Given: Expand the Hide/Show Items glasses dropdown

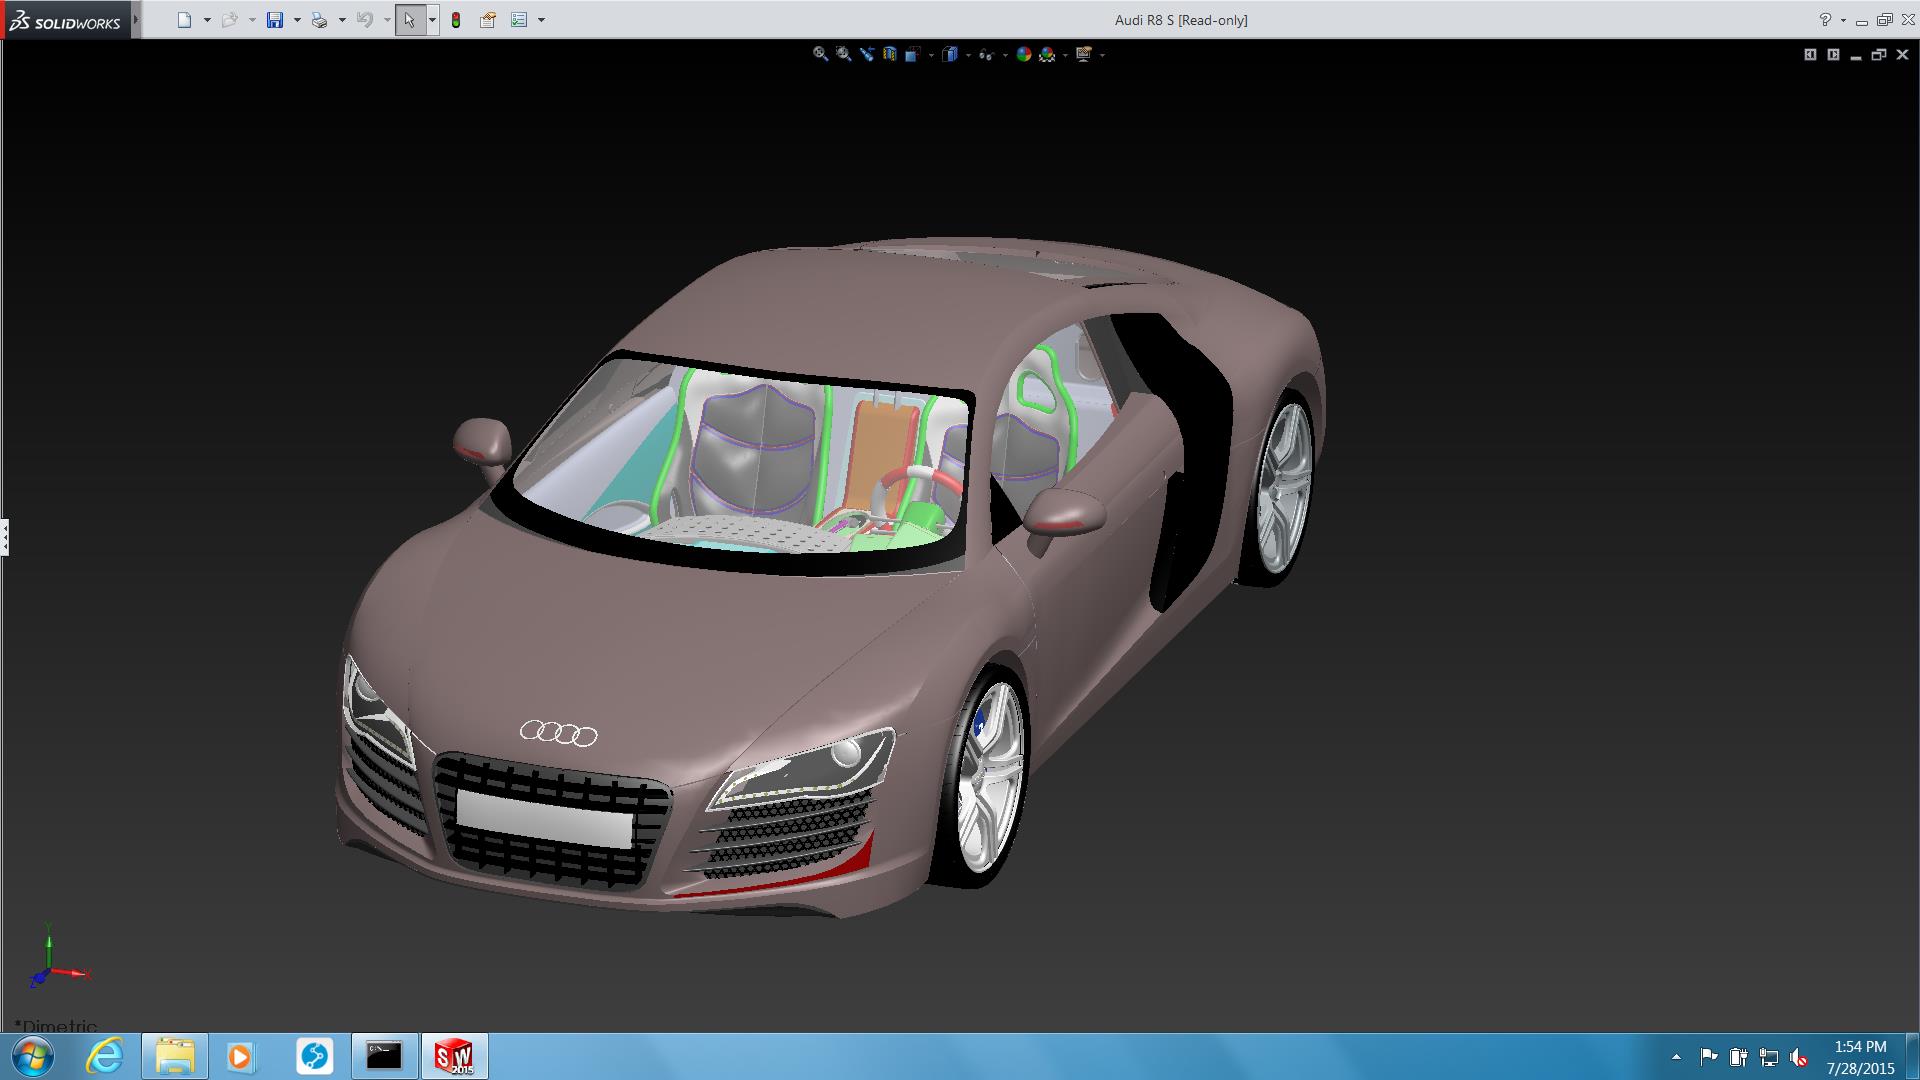Looking at the screenshot, I should pos(1004,55).
